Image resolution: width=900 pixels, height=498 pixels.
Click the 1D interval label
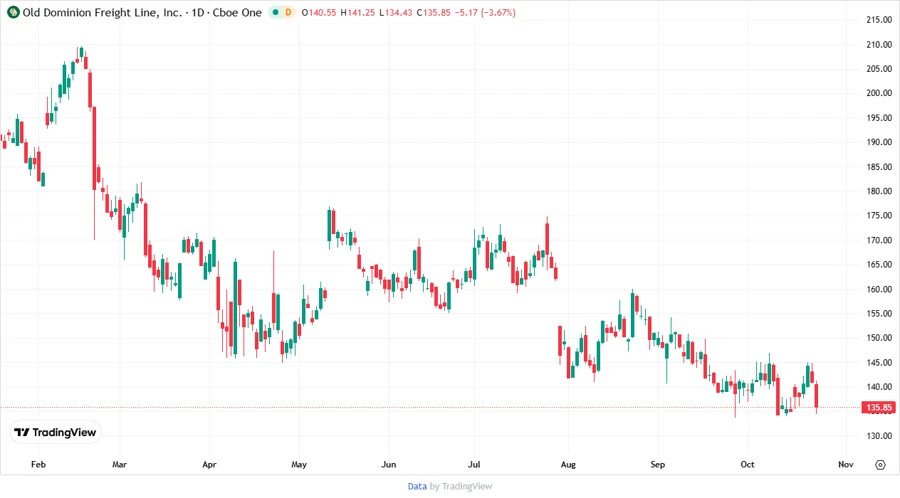click(x=198, y=13)
